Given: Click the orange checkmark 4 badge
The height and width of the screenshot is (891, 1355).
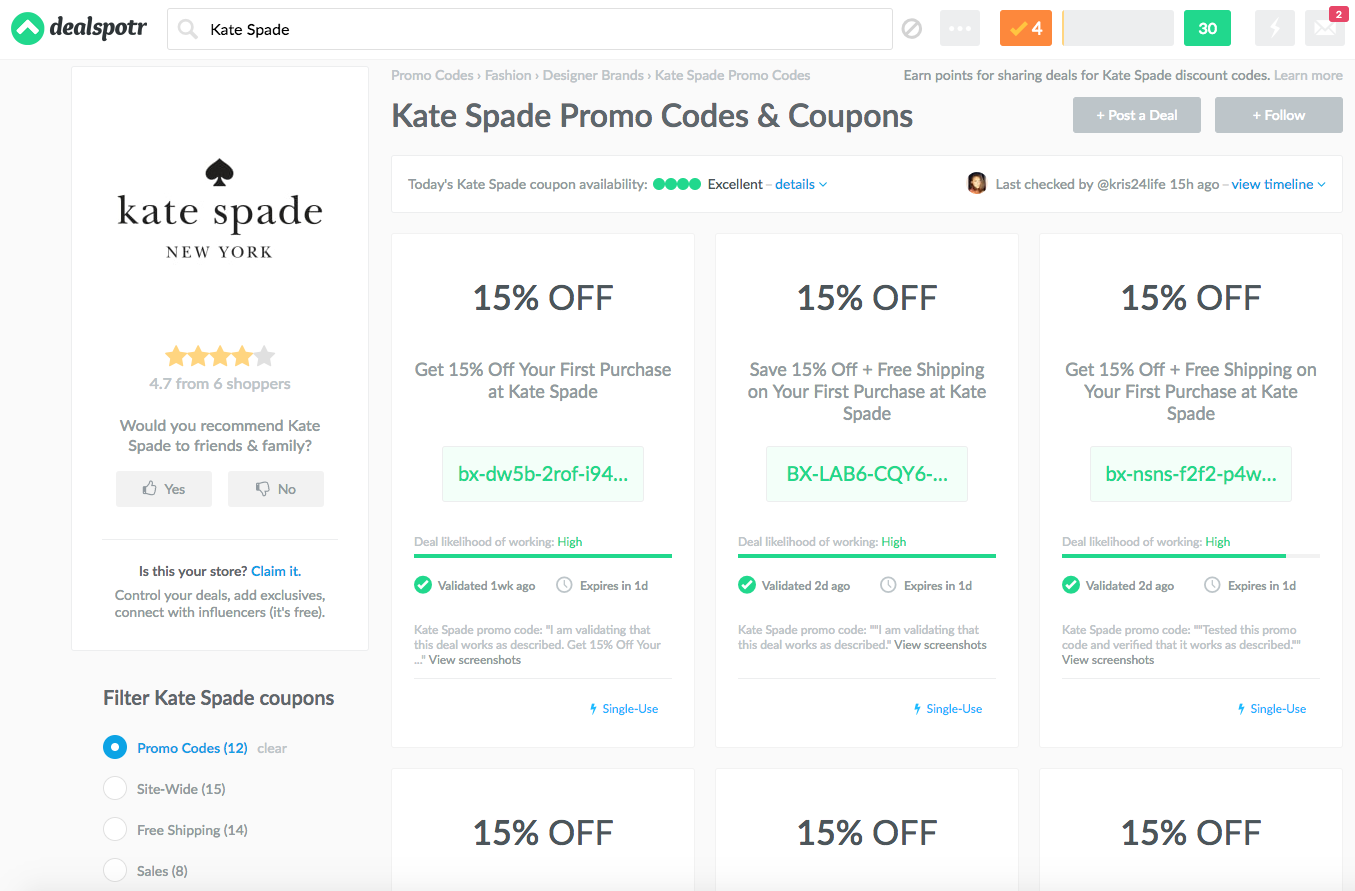Looking at the screenshot, I should click(1026, 29).
